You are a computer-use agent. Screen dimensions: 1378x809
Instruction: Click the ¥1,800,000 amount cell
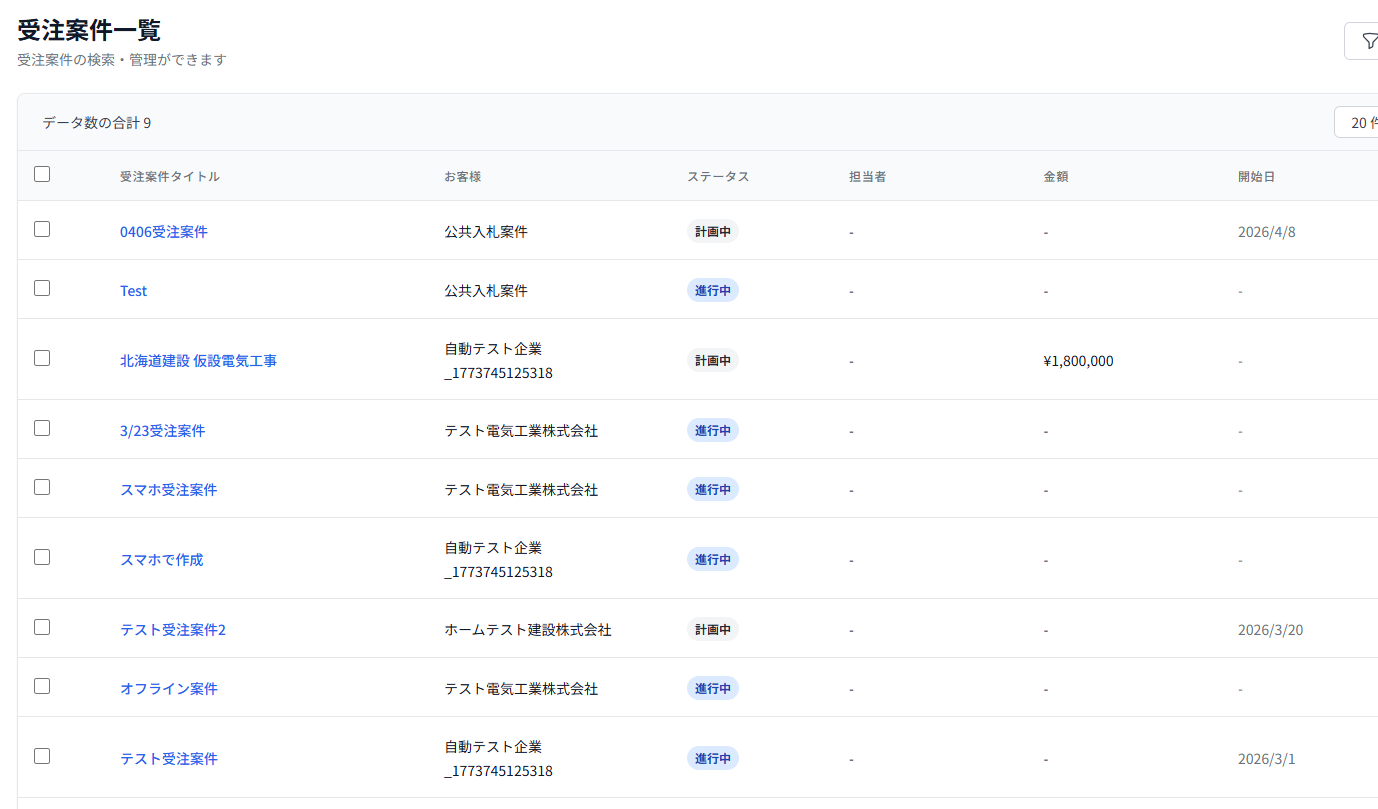[1078, 361]
